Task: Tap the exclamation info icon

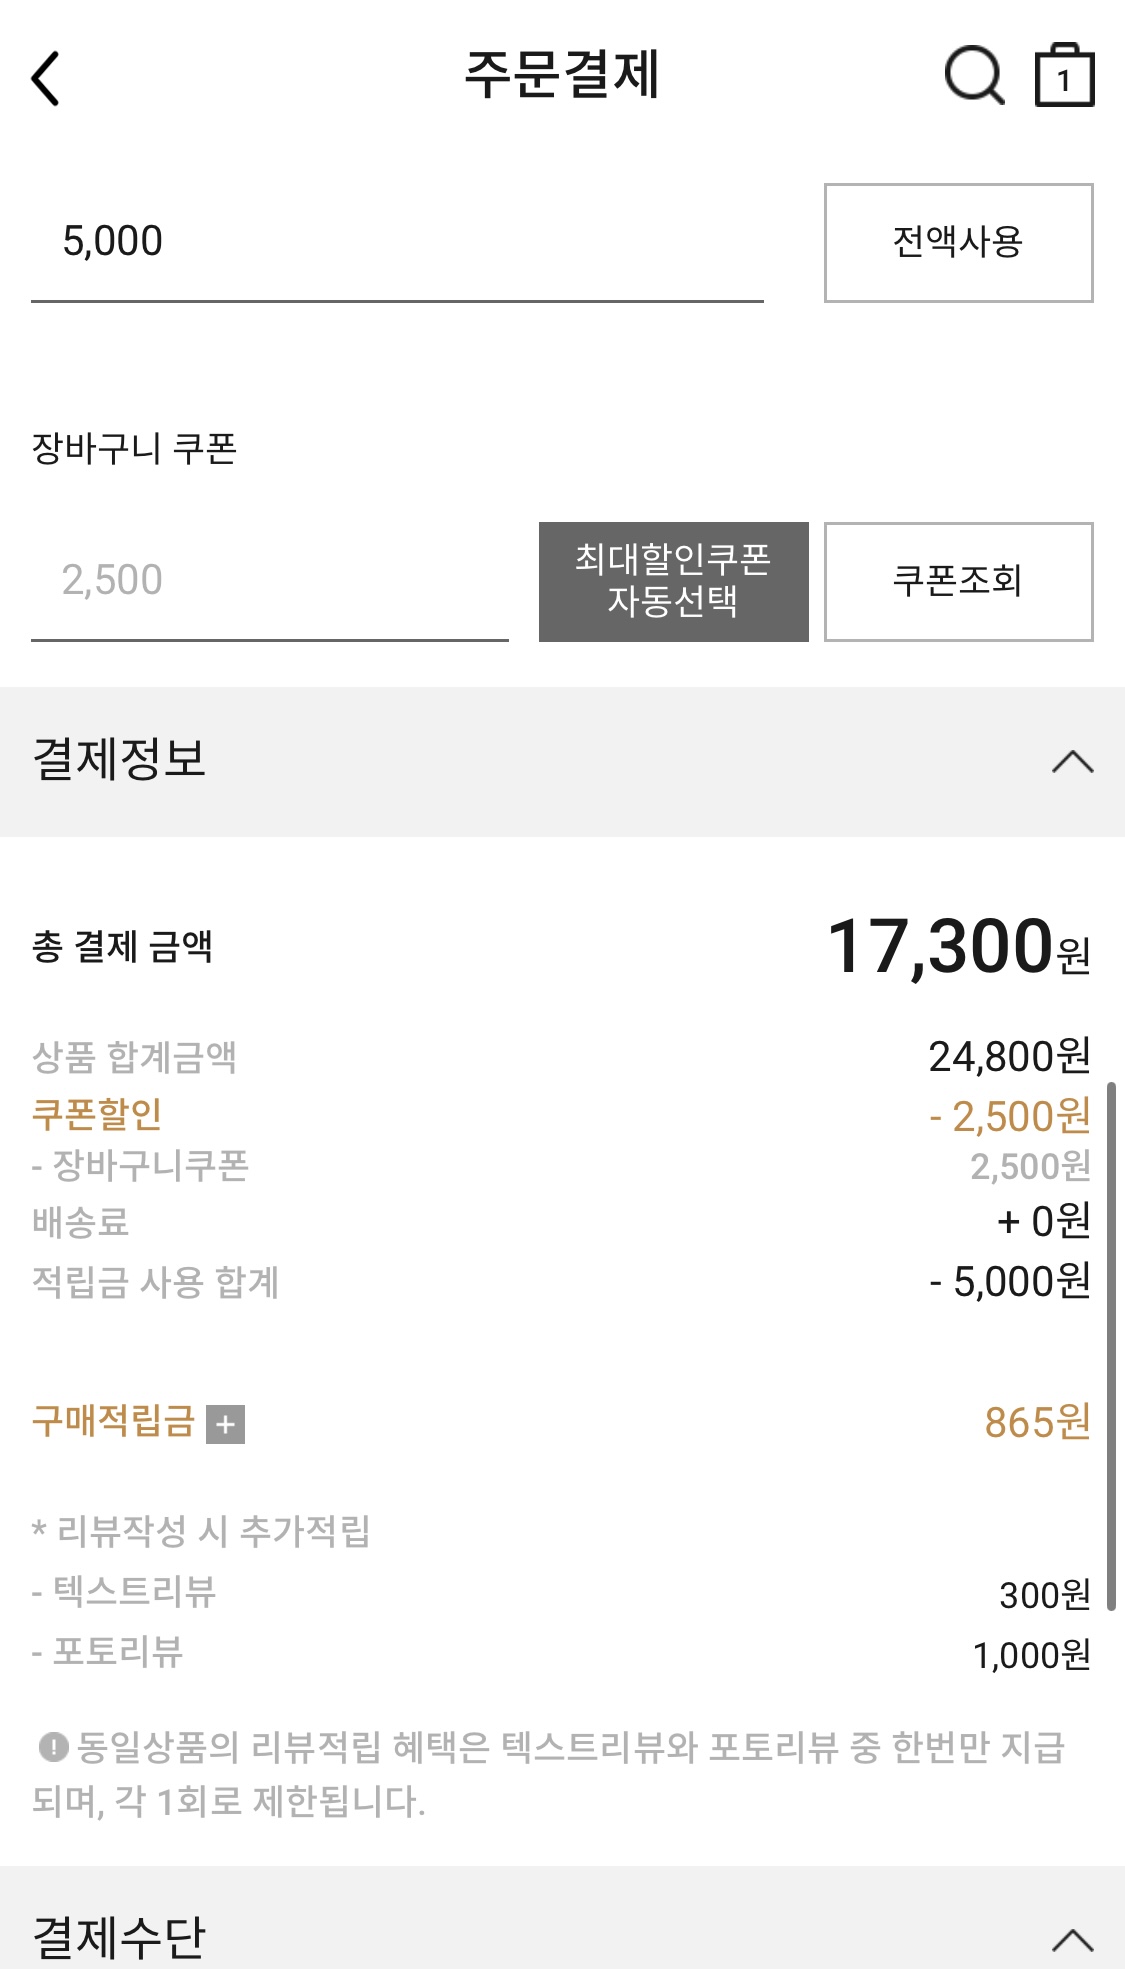Action: click(52, 1748)
